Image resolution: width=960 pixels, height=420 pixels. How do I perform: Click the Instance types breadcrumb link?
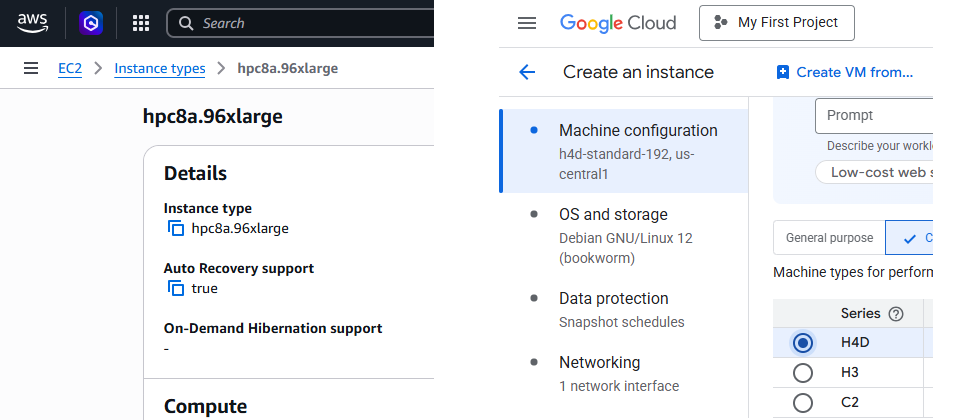coord(160,68)
